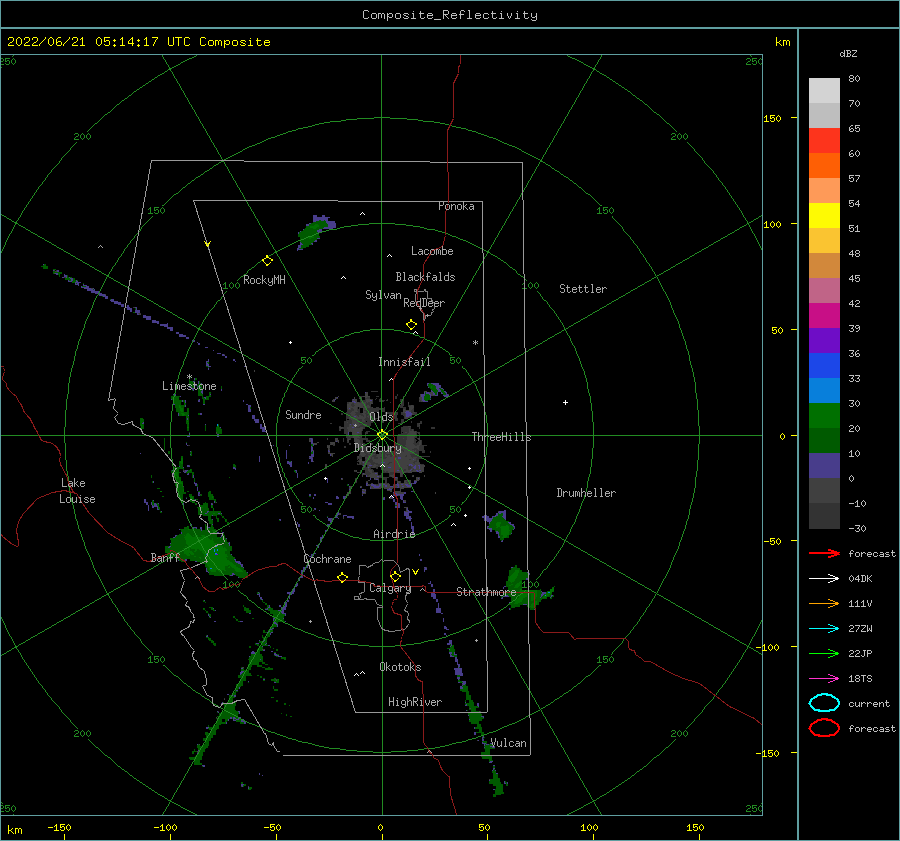Click the green 22JP arrow in legend
Image resolution: width=900 pixels, height=841 pixels.
pyautogui.click(x=824, y=653)
